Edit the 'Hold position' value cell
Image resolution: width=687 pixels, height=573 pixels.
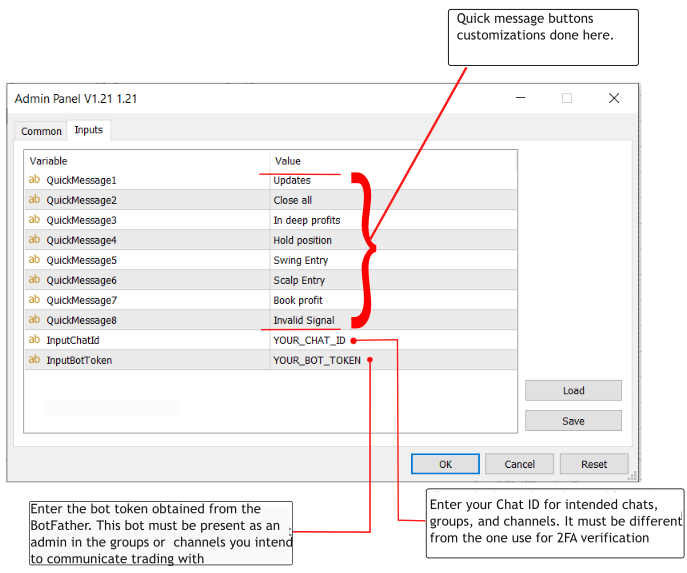coord(393,240)
